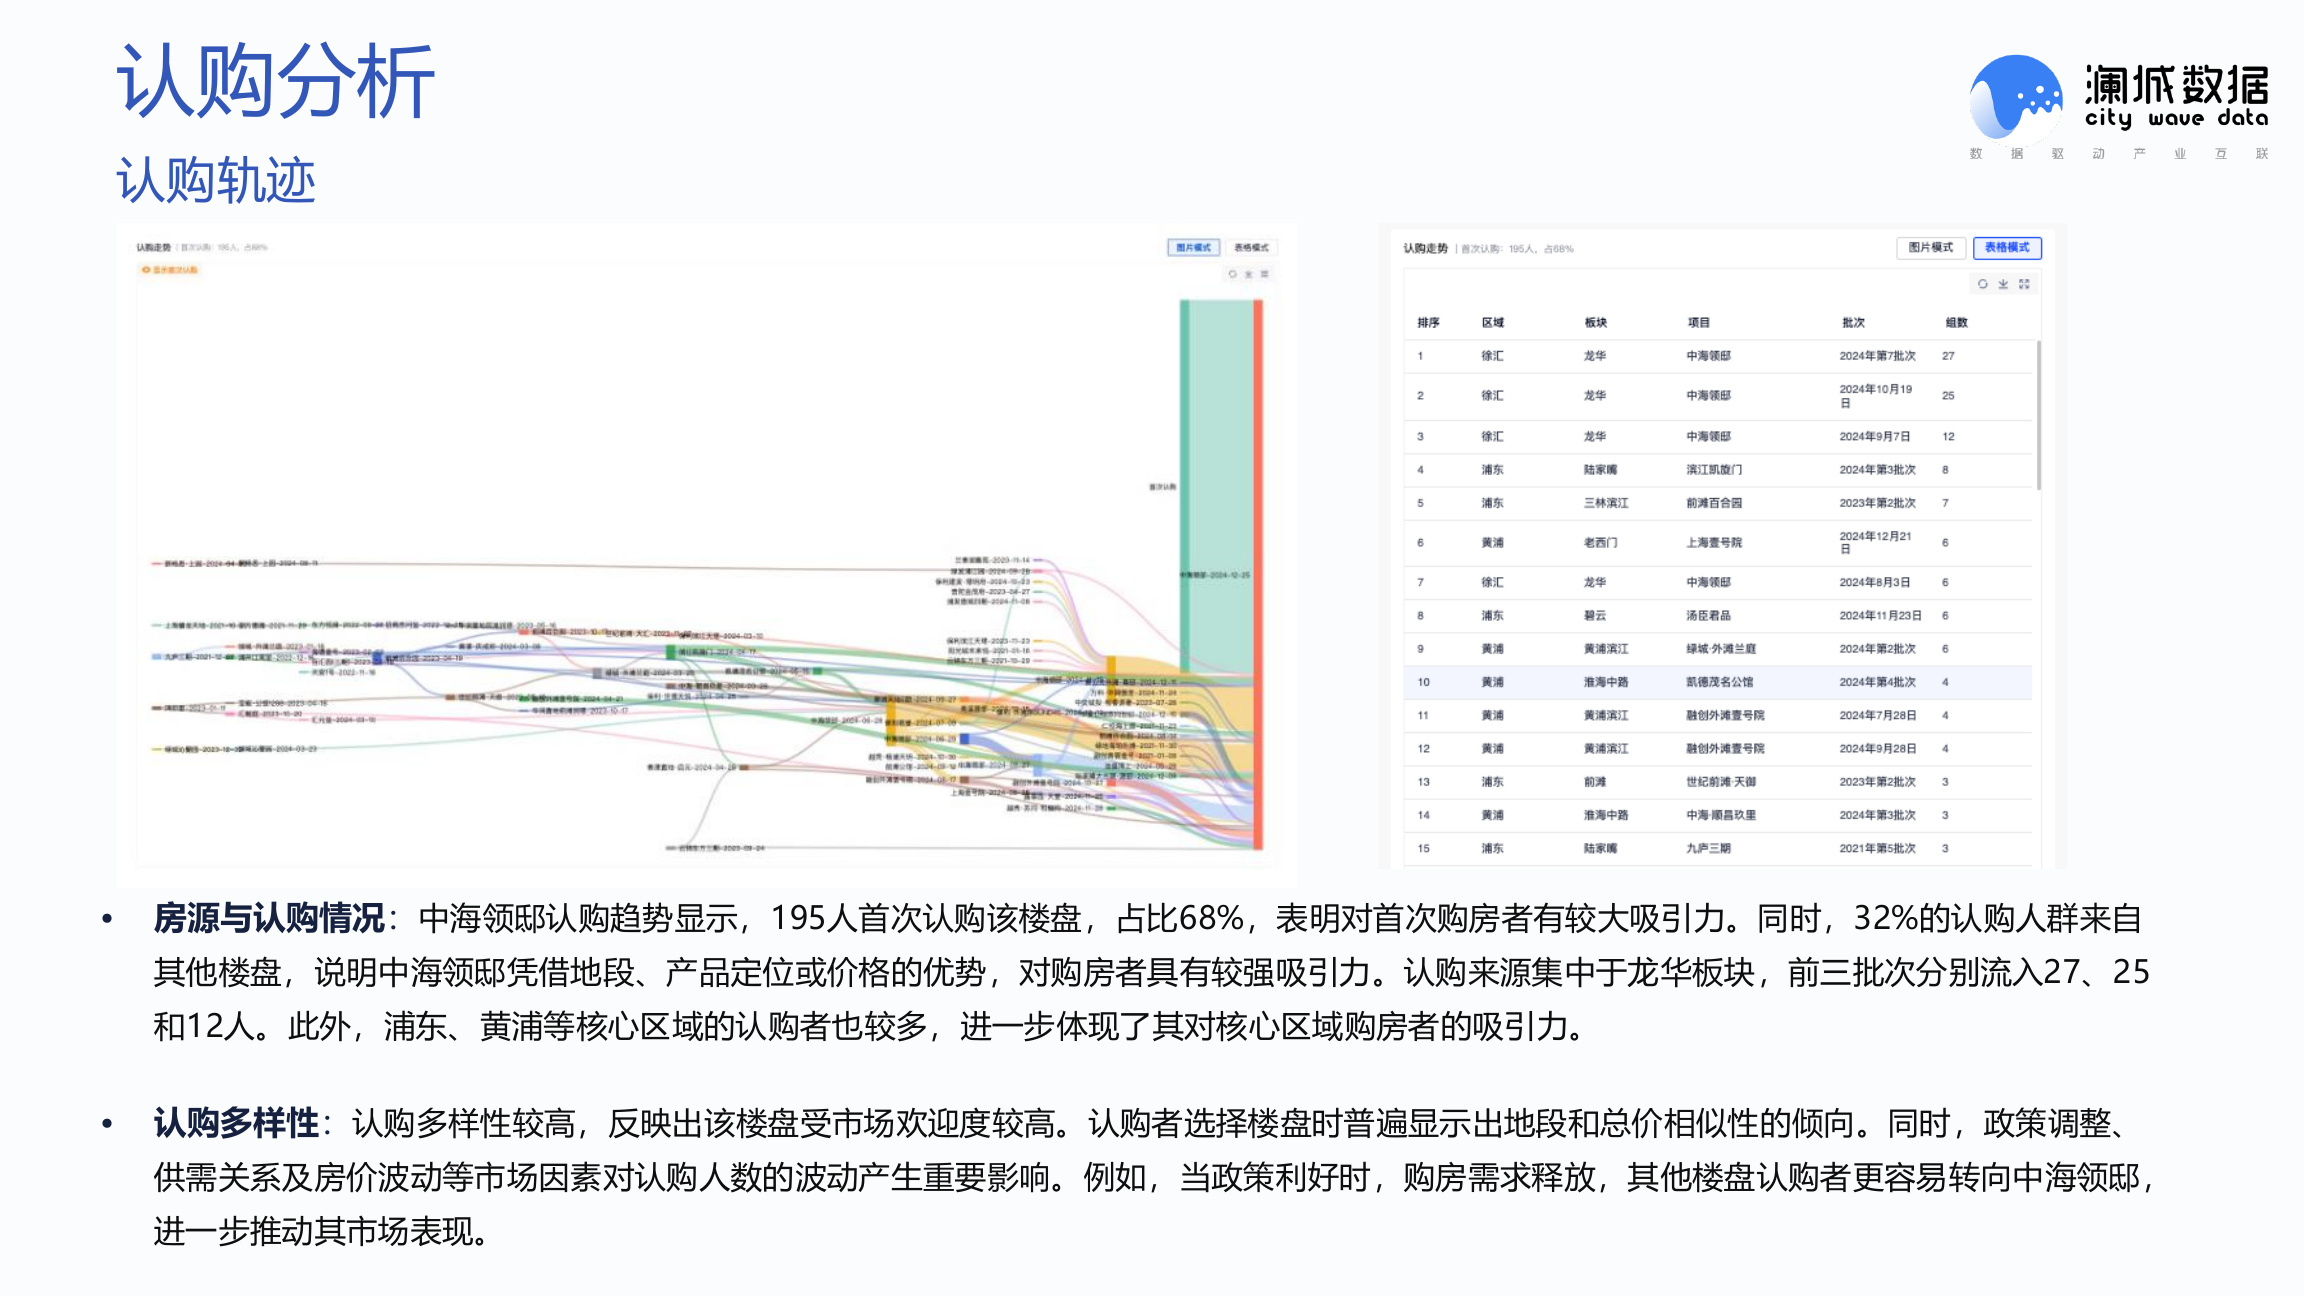This screenshot has height=1296, width=2304.
Task: Click the 前滩百合园 project cell
Action: tap(1714, 503)
